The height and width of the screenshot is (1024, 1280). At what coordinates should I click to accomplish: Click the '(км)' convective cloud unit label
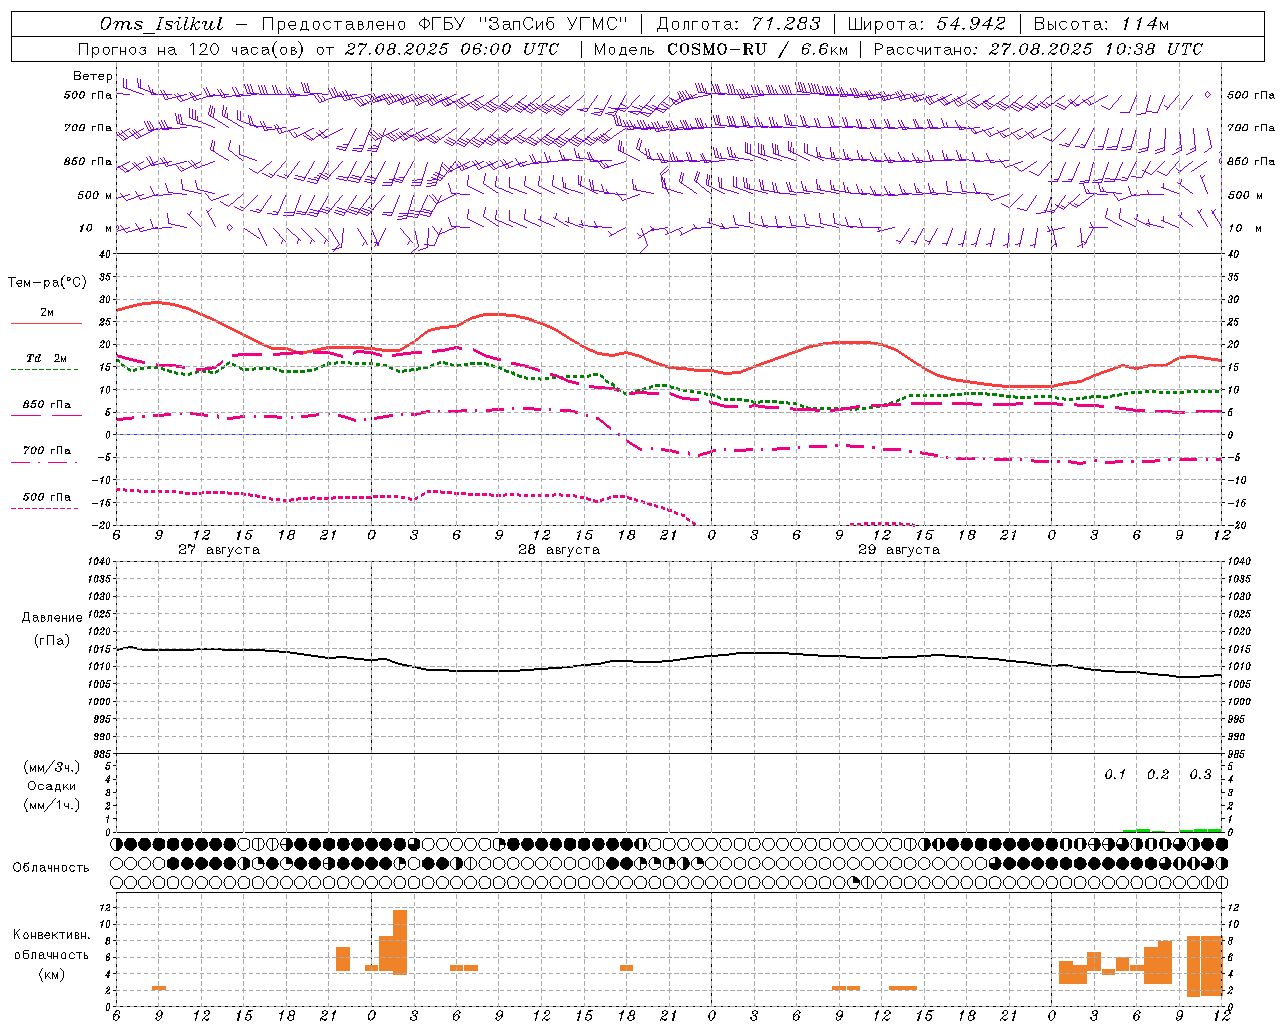click(x=52, y=974)
